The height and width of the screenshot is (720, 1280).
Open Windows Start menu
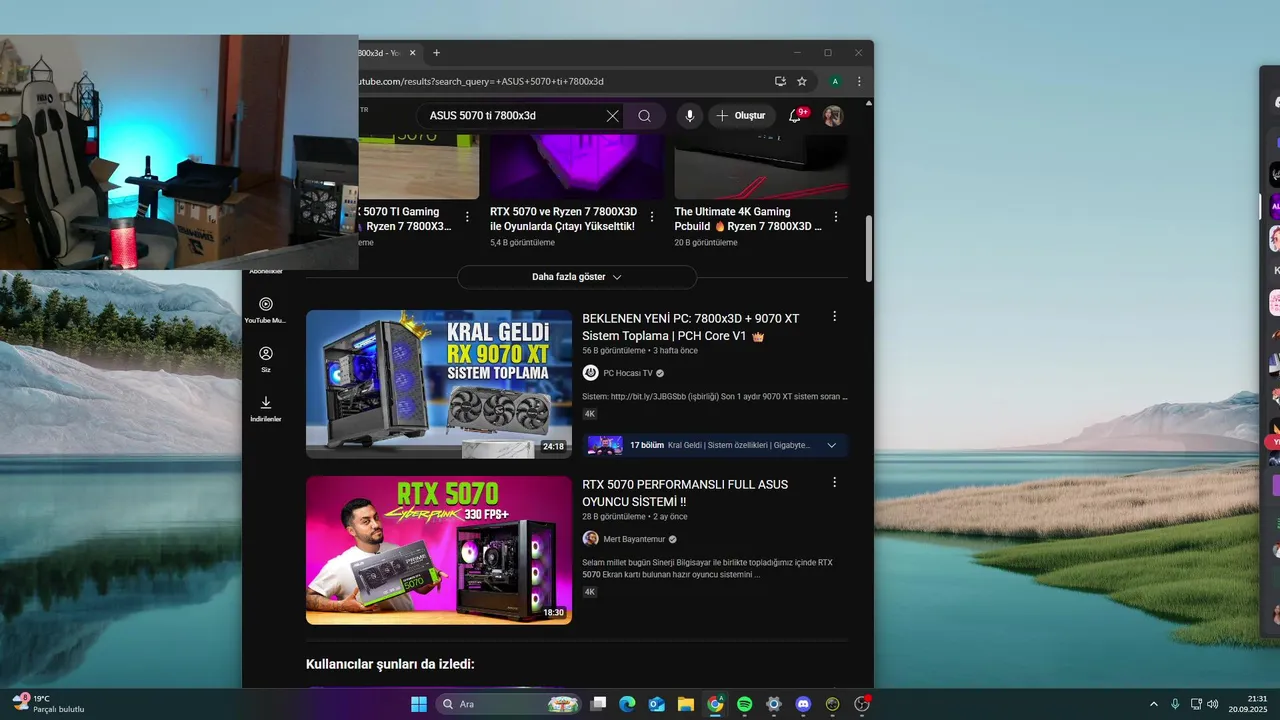(x=419, y=704)
